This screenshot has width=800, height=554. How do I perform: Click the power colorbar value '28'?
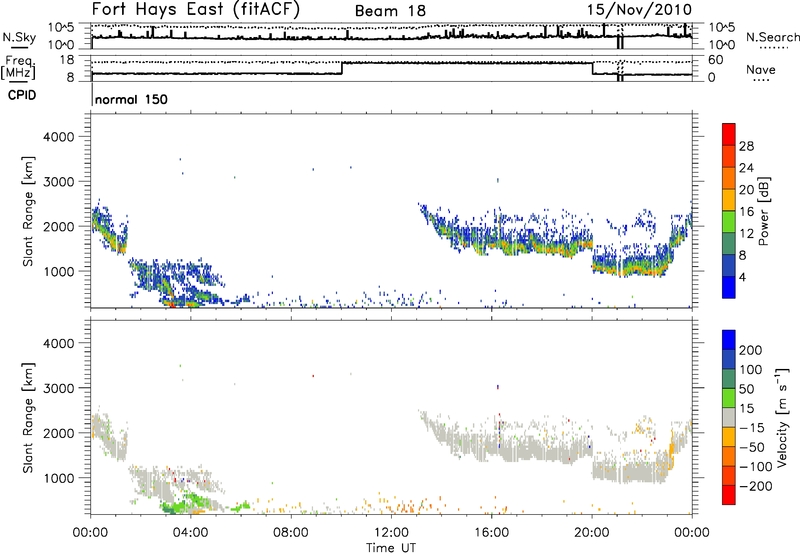pyautogui.click(x=746, y=146)
